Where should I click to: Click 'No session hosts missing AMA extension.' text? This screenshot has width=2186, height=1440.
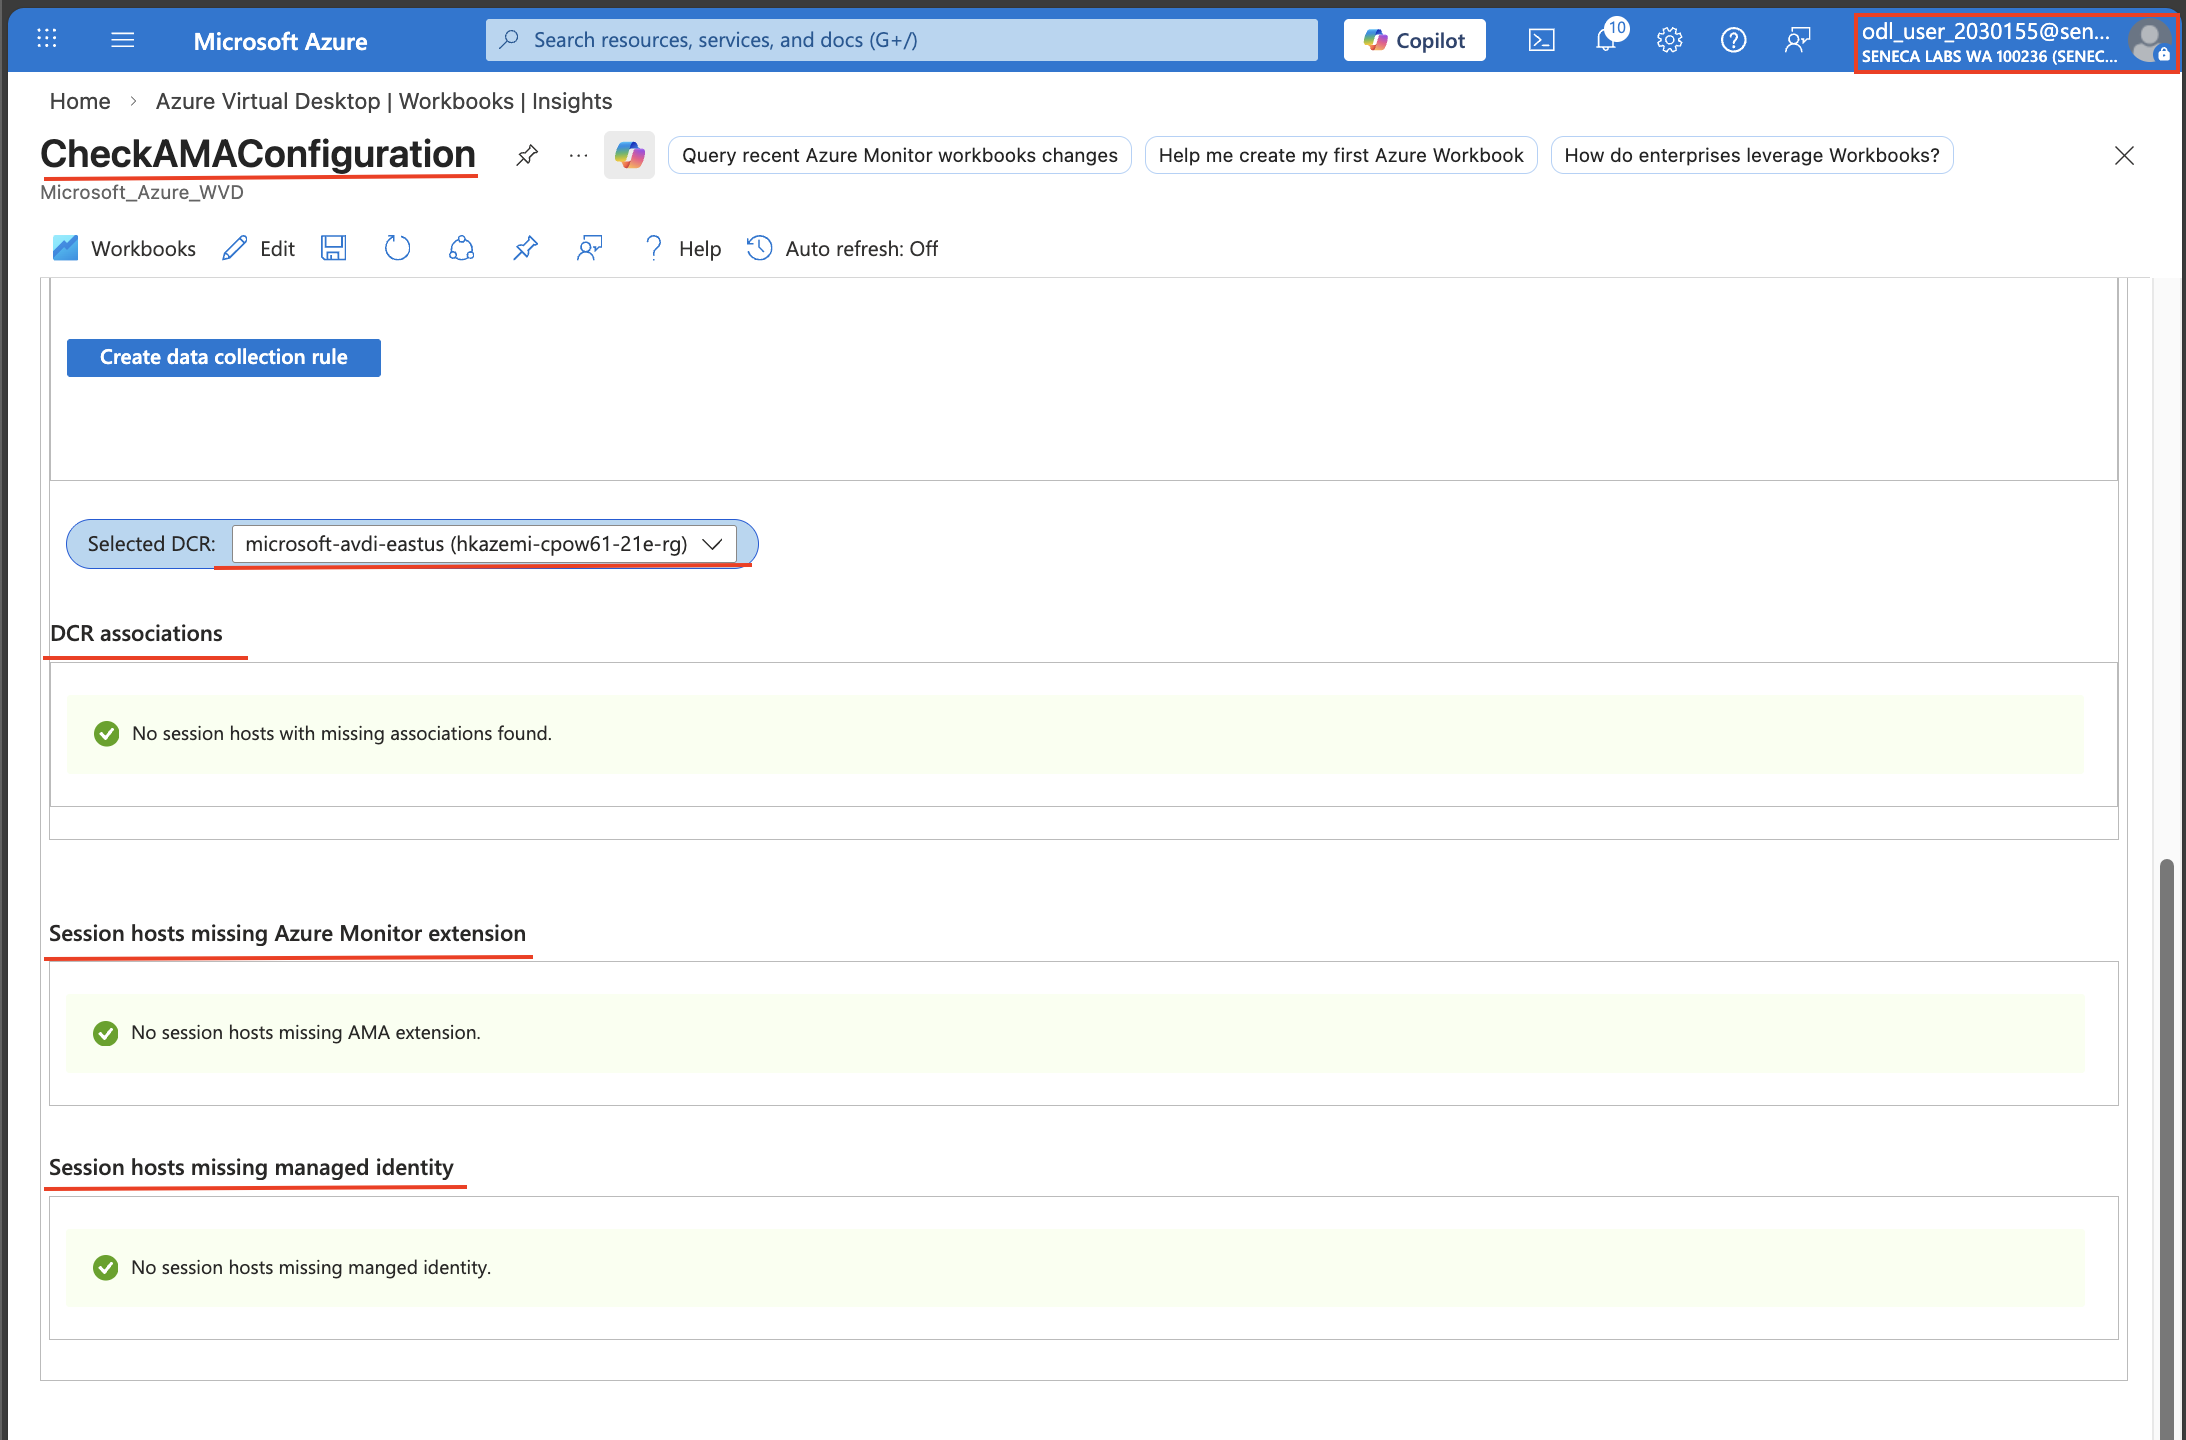point(306,1033)
